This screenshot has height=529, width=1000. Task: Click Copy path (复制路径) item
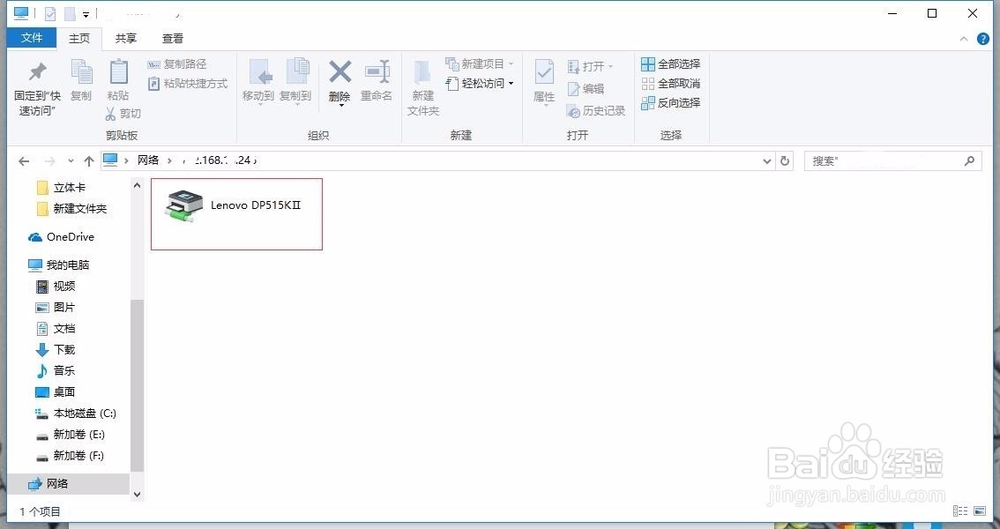(177, 64)
